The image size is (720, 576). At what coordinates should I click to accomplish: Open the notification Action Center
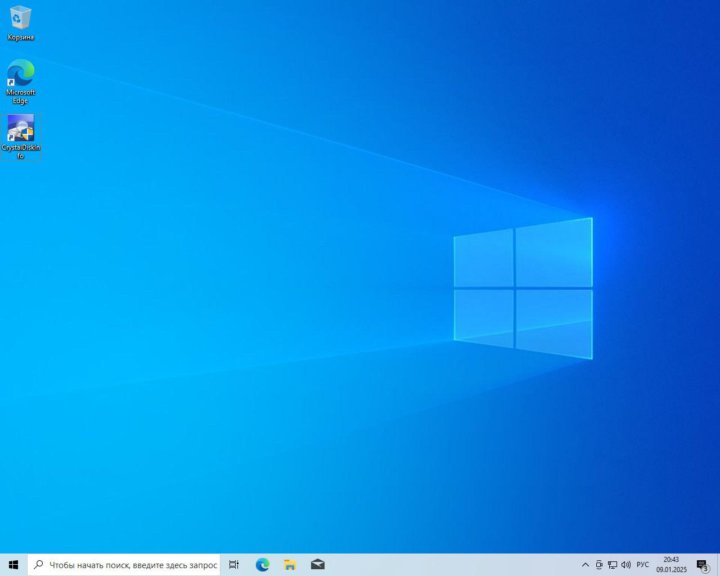703,565
